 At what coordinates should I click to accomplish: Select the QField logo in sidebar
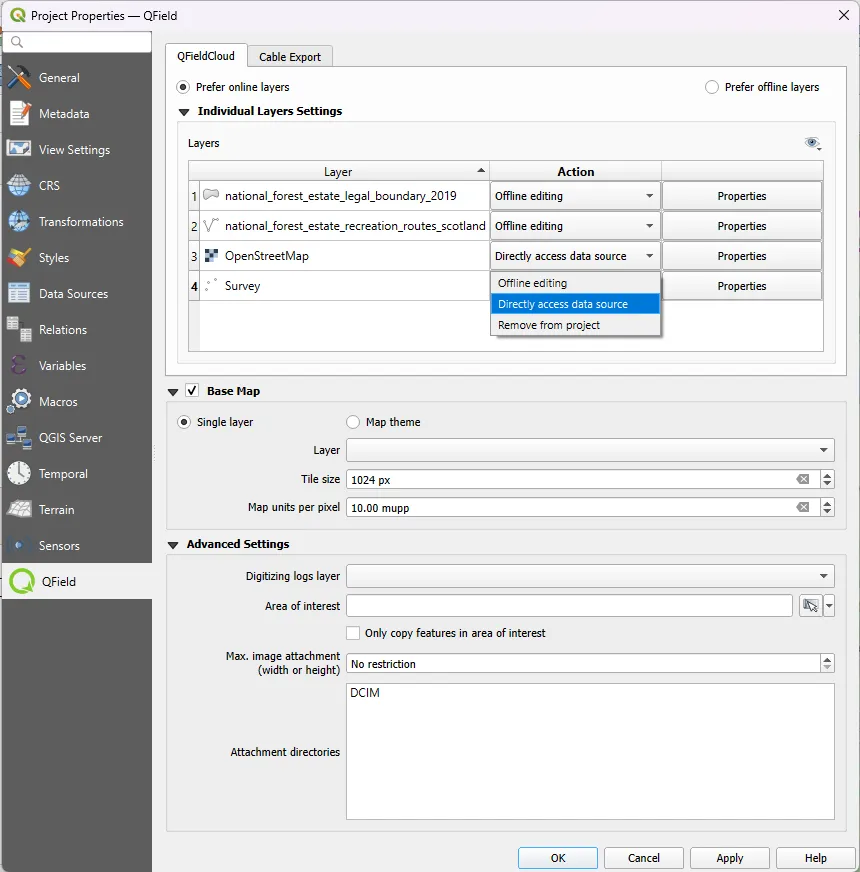[x=22, y=581]
